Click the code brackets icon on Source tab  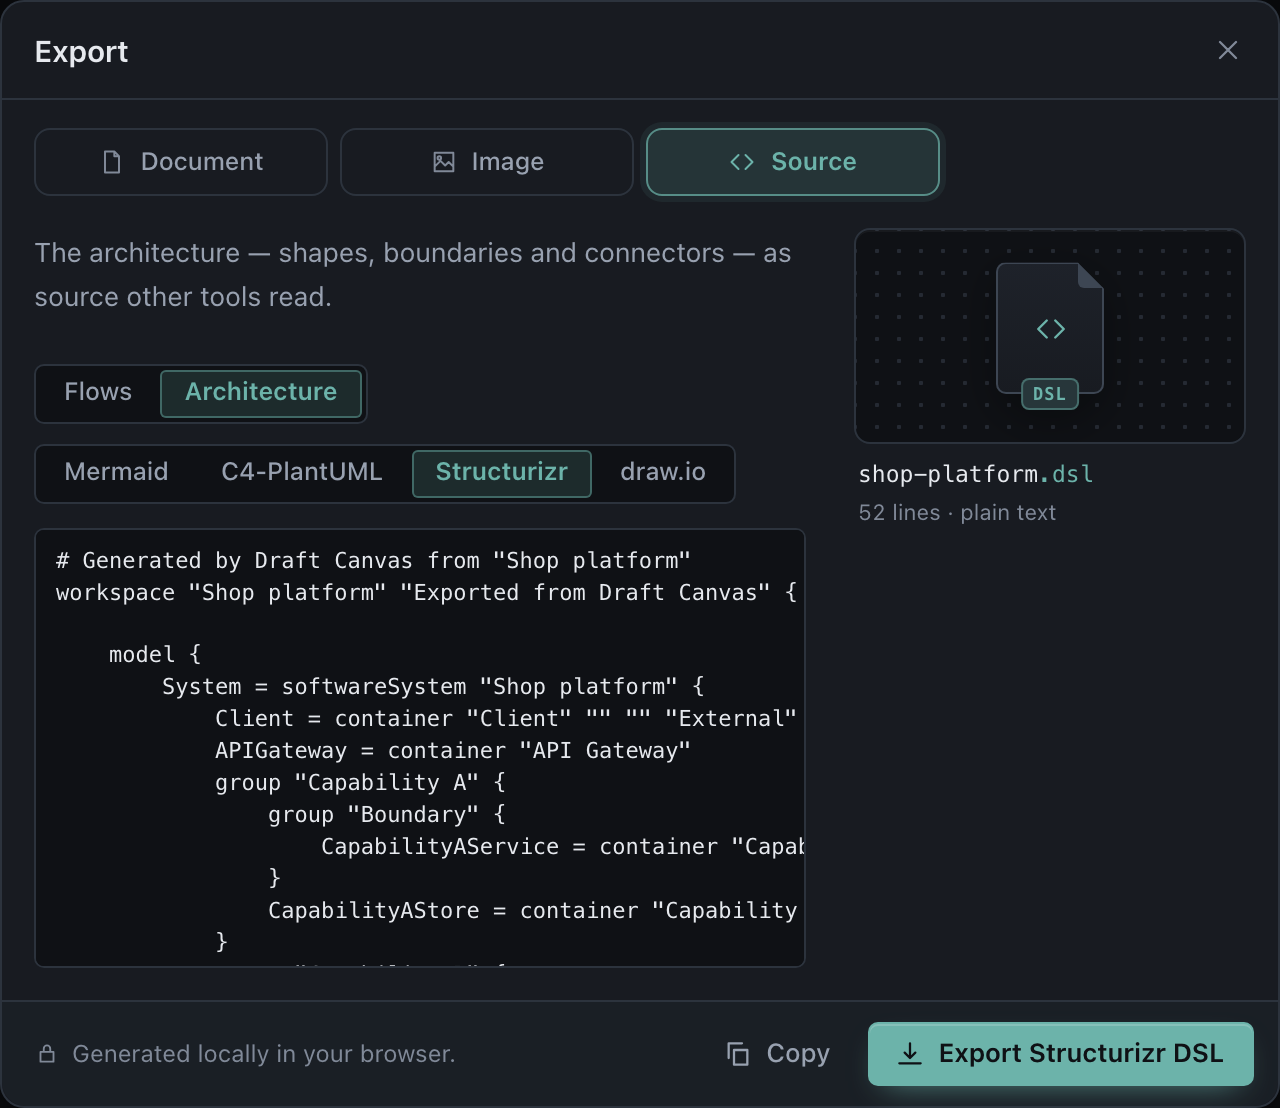pos(742,162)
